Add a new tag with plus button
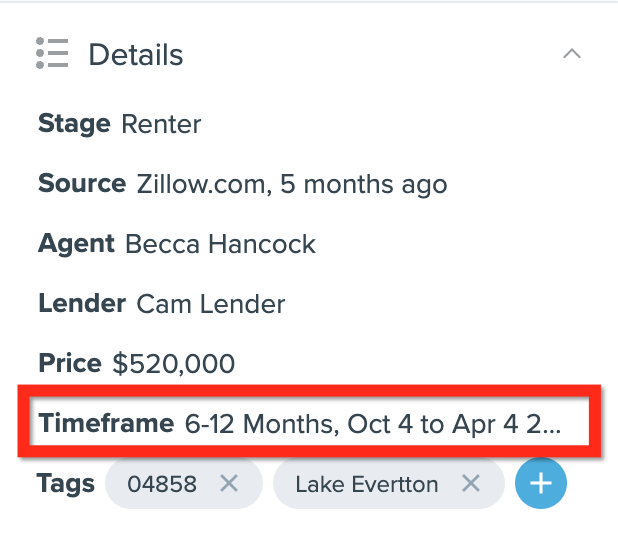618x542 pixels. coord(541,483)
